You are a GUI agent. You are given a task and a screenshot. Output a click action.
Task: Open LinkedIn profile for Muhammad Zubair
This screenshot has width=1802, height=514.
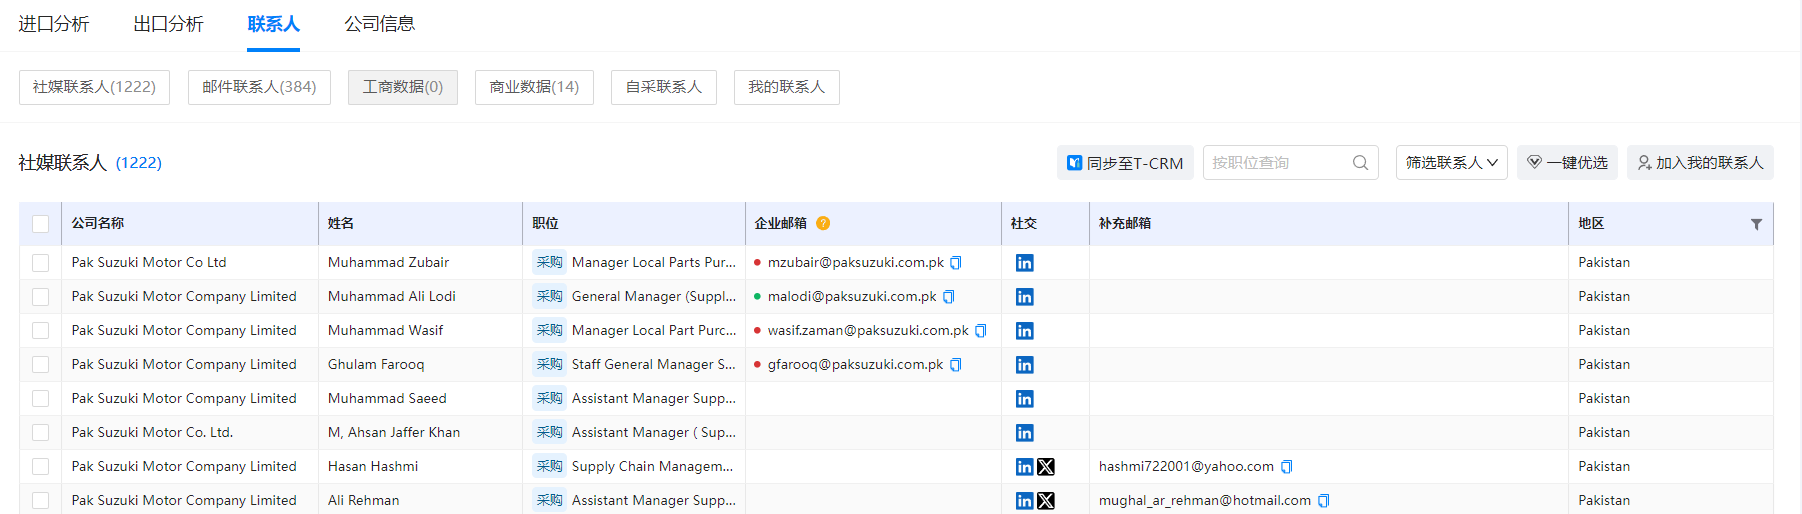click(x=1024, y=263)
